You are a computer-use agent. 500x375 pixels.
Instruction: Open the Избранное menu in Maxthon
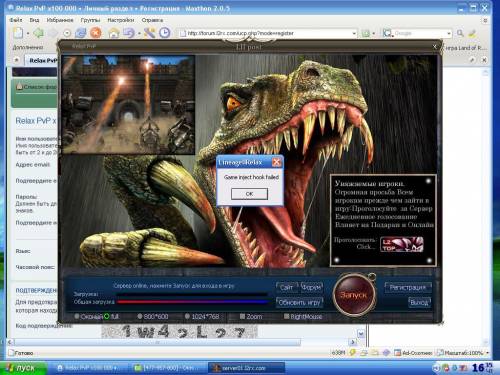[60, 20]
